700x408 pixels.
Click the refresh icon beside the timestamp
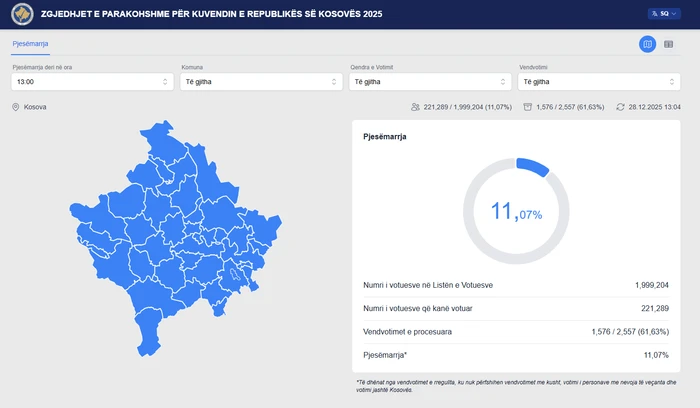(620, 106)
